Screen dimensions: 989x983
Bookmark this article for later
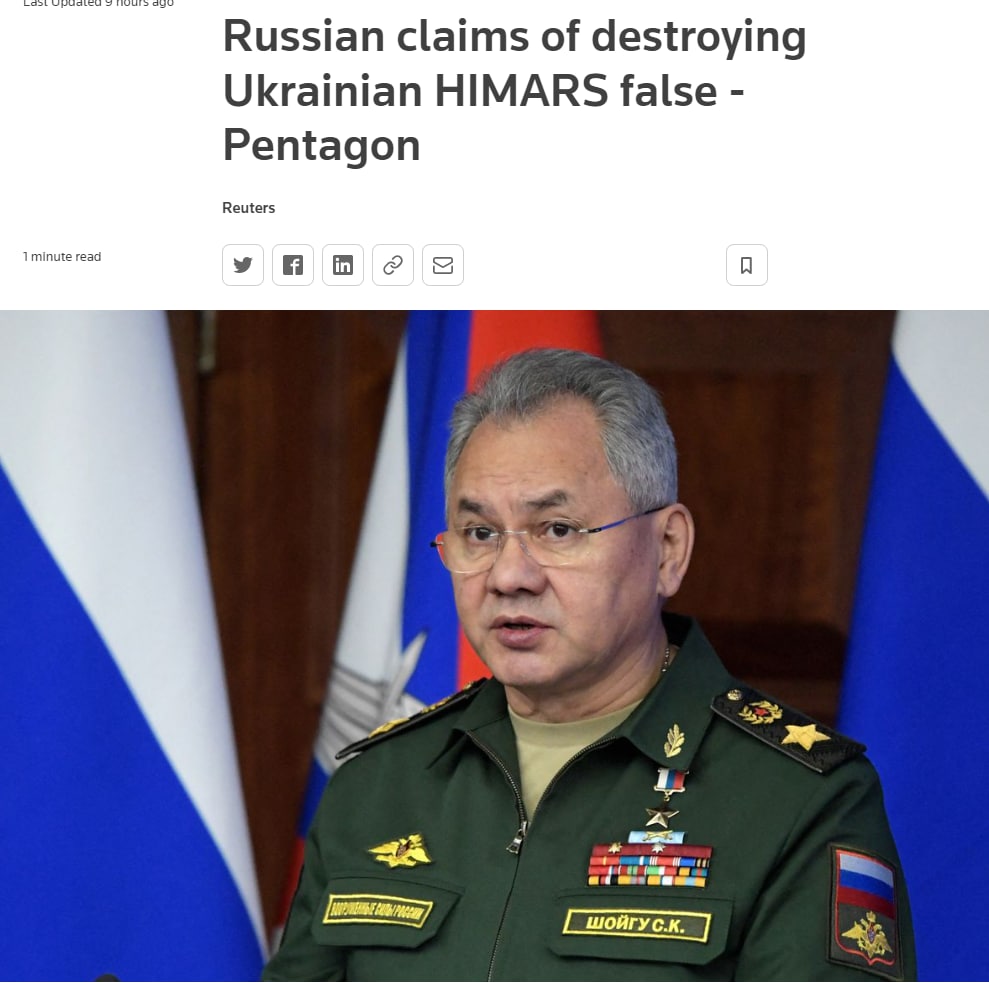747,265
